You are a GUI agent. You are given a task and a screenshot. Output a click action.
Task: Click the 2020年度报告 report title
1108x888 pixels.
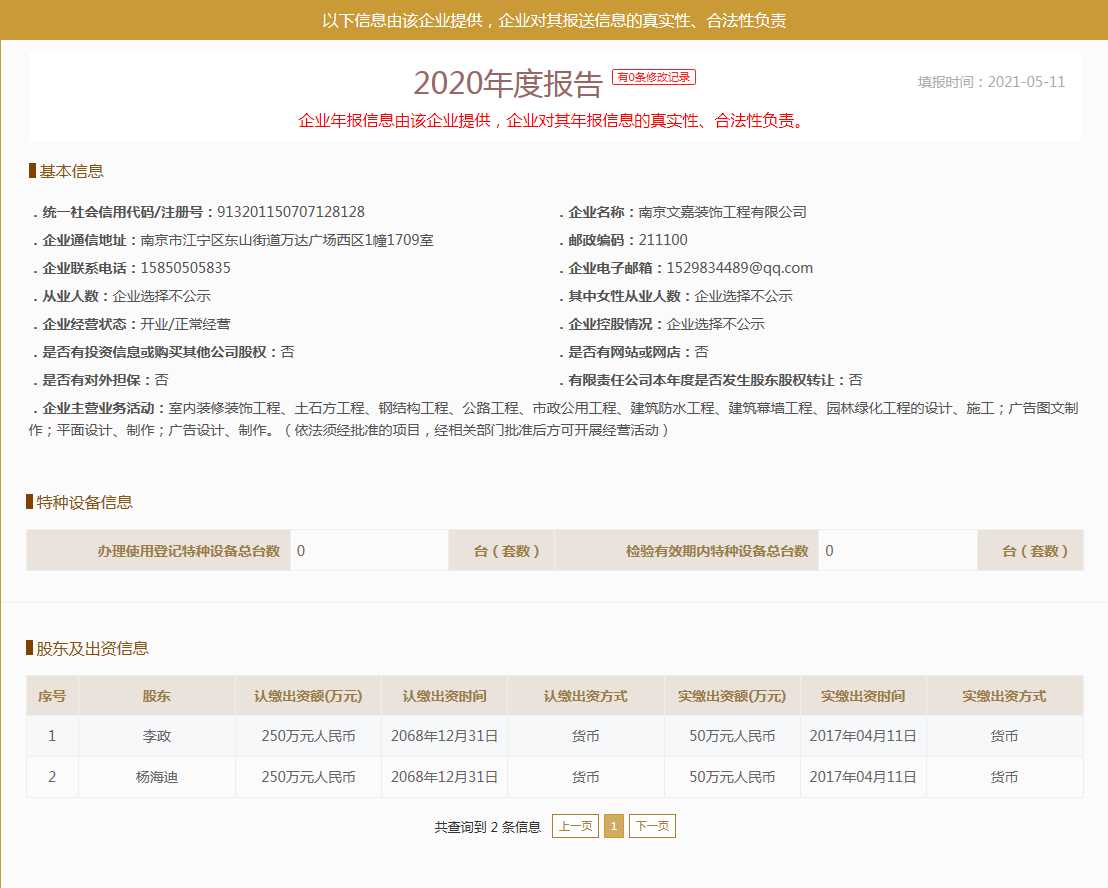508,84
